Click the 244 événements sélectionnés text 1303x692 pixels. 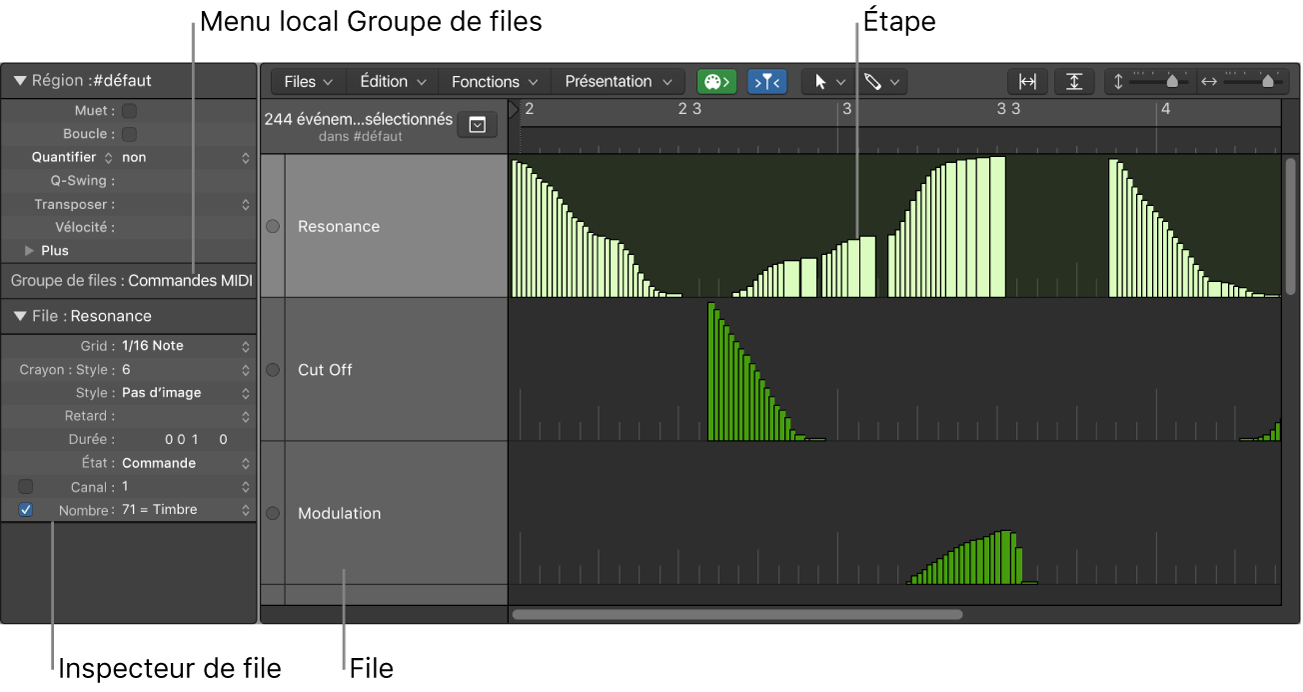(x=358, y=119)
